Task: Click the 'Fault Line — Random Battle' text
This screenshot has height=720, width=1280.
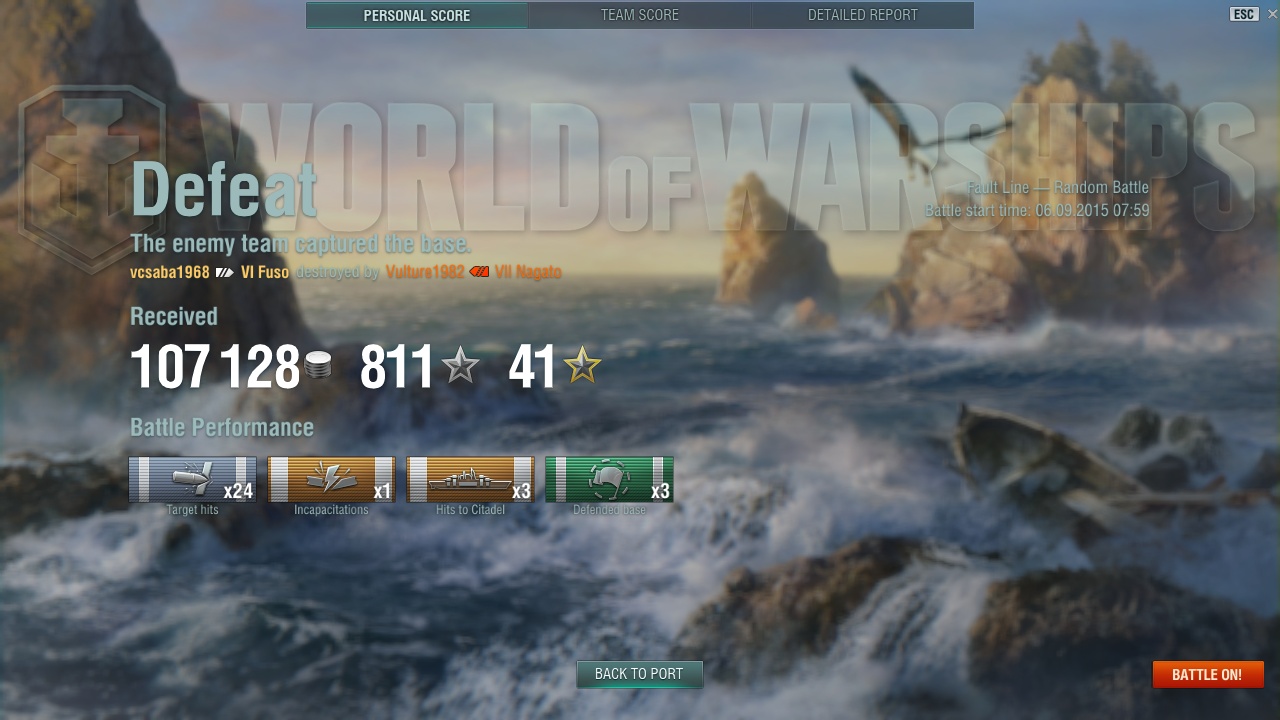Action: point(1058,187)
